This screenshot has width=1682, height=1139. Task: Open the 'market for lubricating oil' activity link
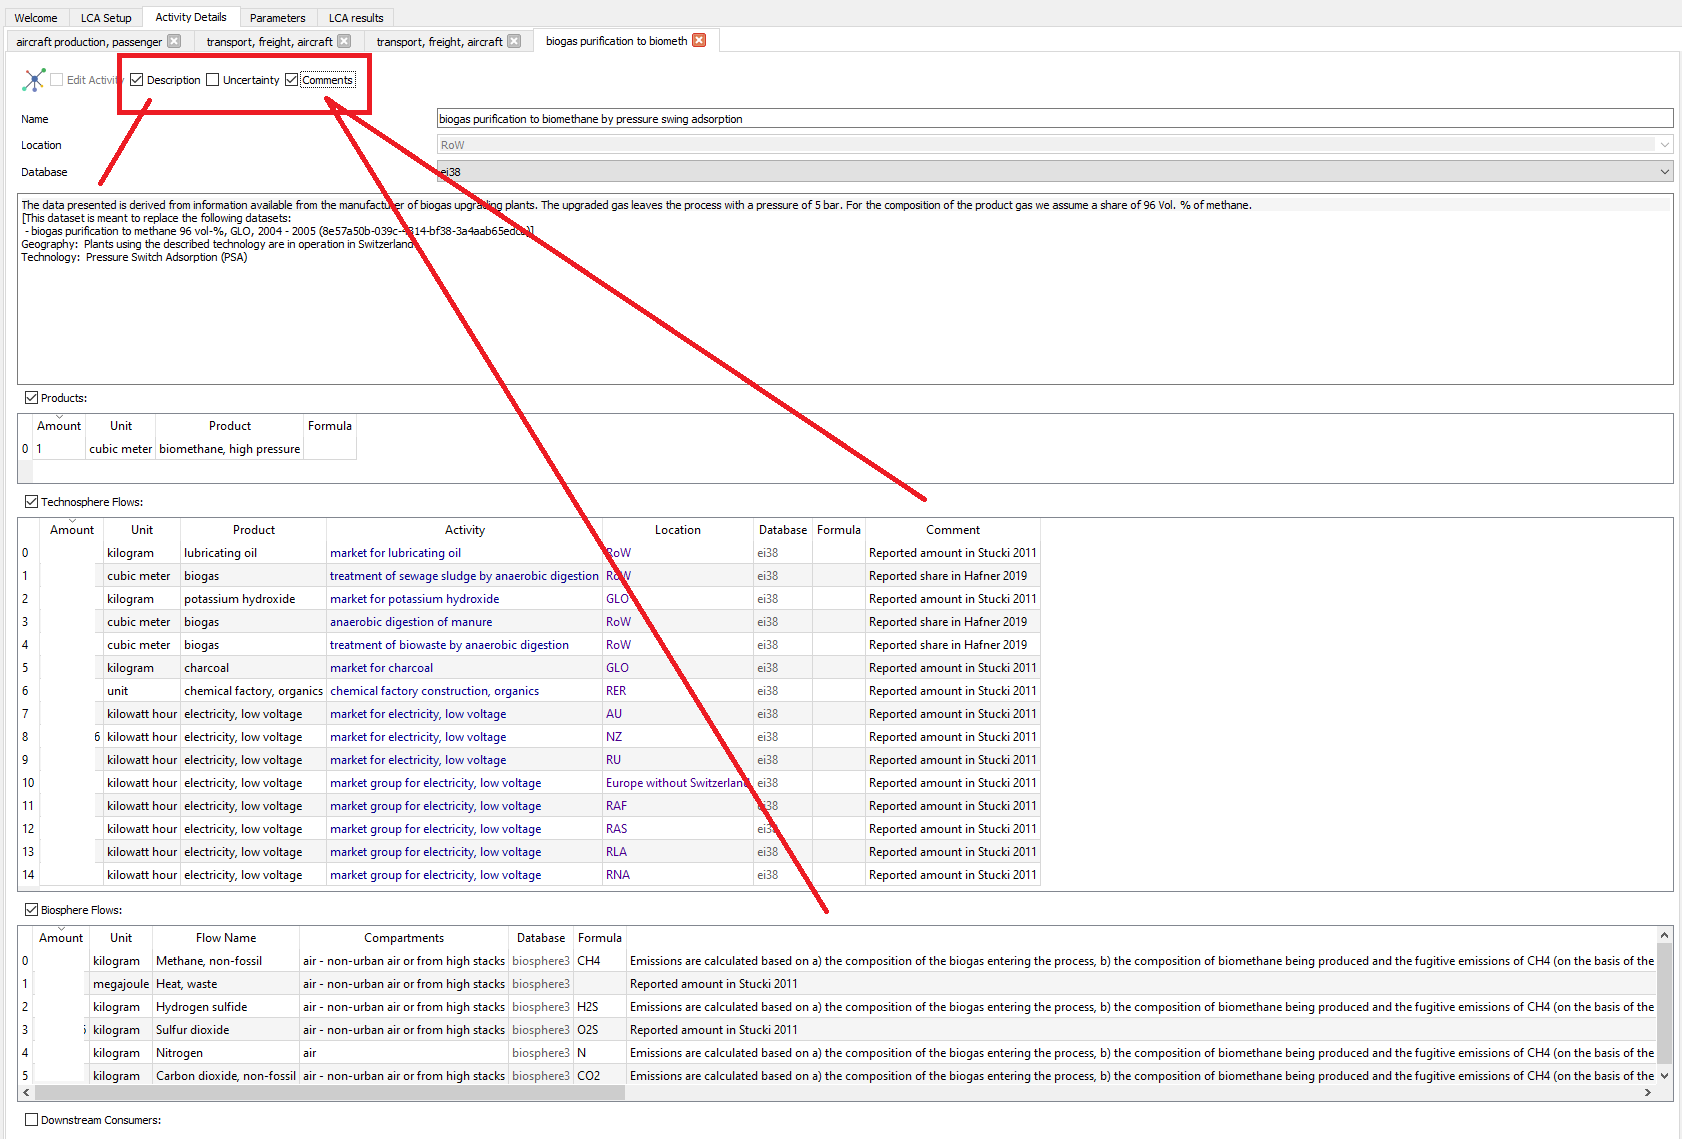(395, 552)
